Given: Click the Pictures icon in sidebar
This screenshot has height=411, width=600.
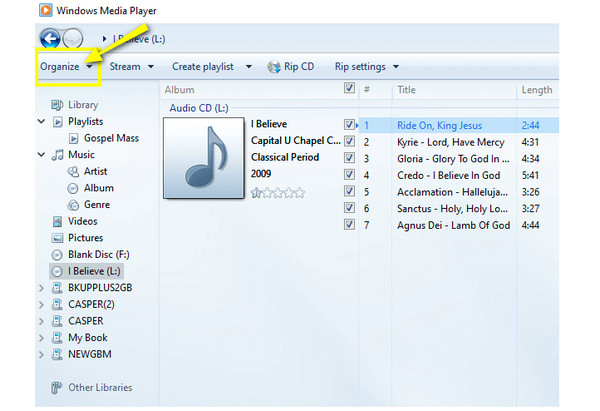Looking at the screenshot, I should (57, 238).
